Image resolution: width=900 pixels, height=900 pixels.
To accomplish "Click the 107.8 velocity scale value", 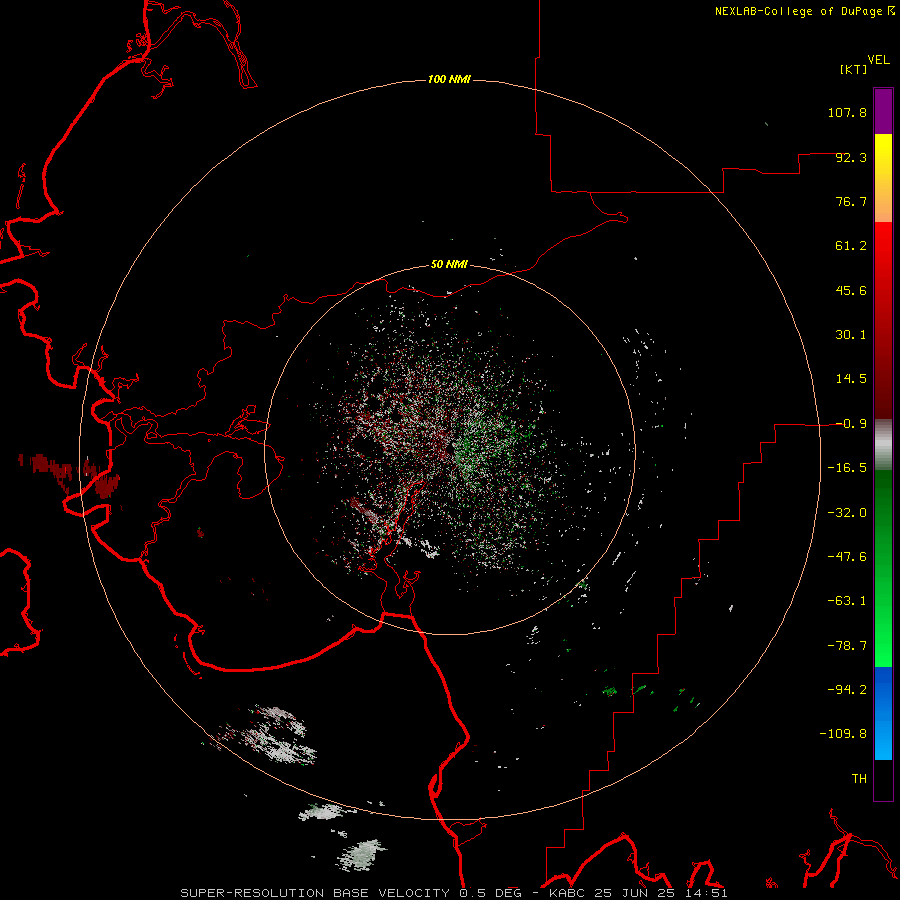I will [847, 112].
